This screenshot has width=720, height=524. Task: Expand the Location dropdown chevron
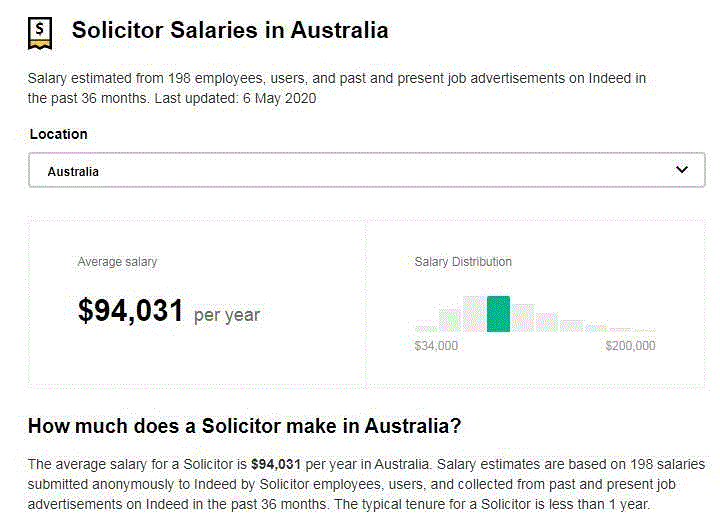tap(682, 170)
